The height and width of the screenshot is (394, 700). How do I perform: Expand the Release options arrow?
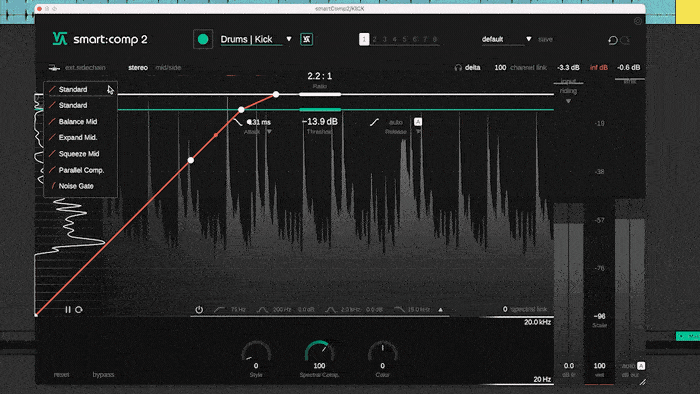point(418,132)
